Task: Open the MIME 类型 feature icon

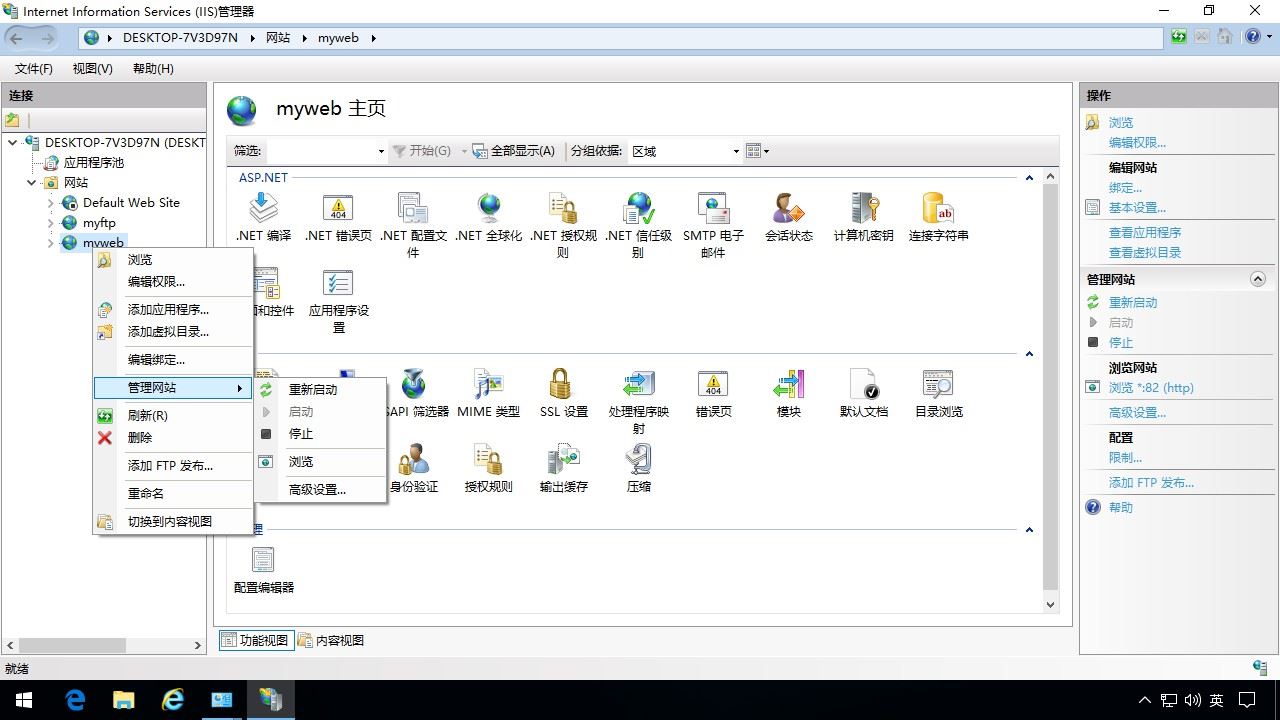Action: [488, 393]
